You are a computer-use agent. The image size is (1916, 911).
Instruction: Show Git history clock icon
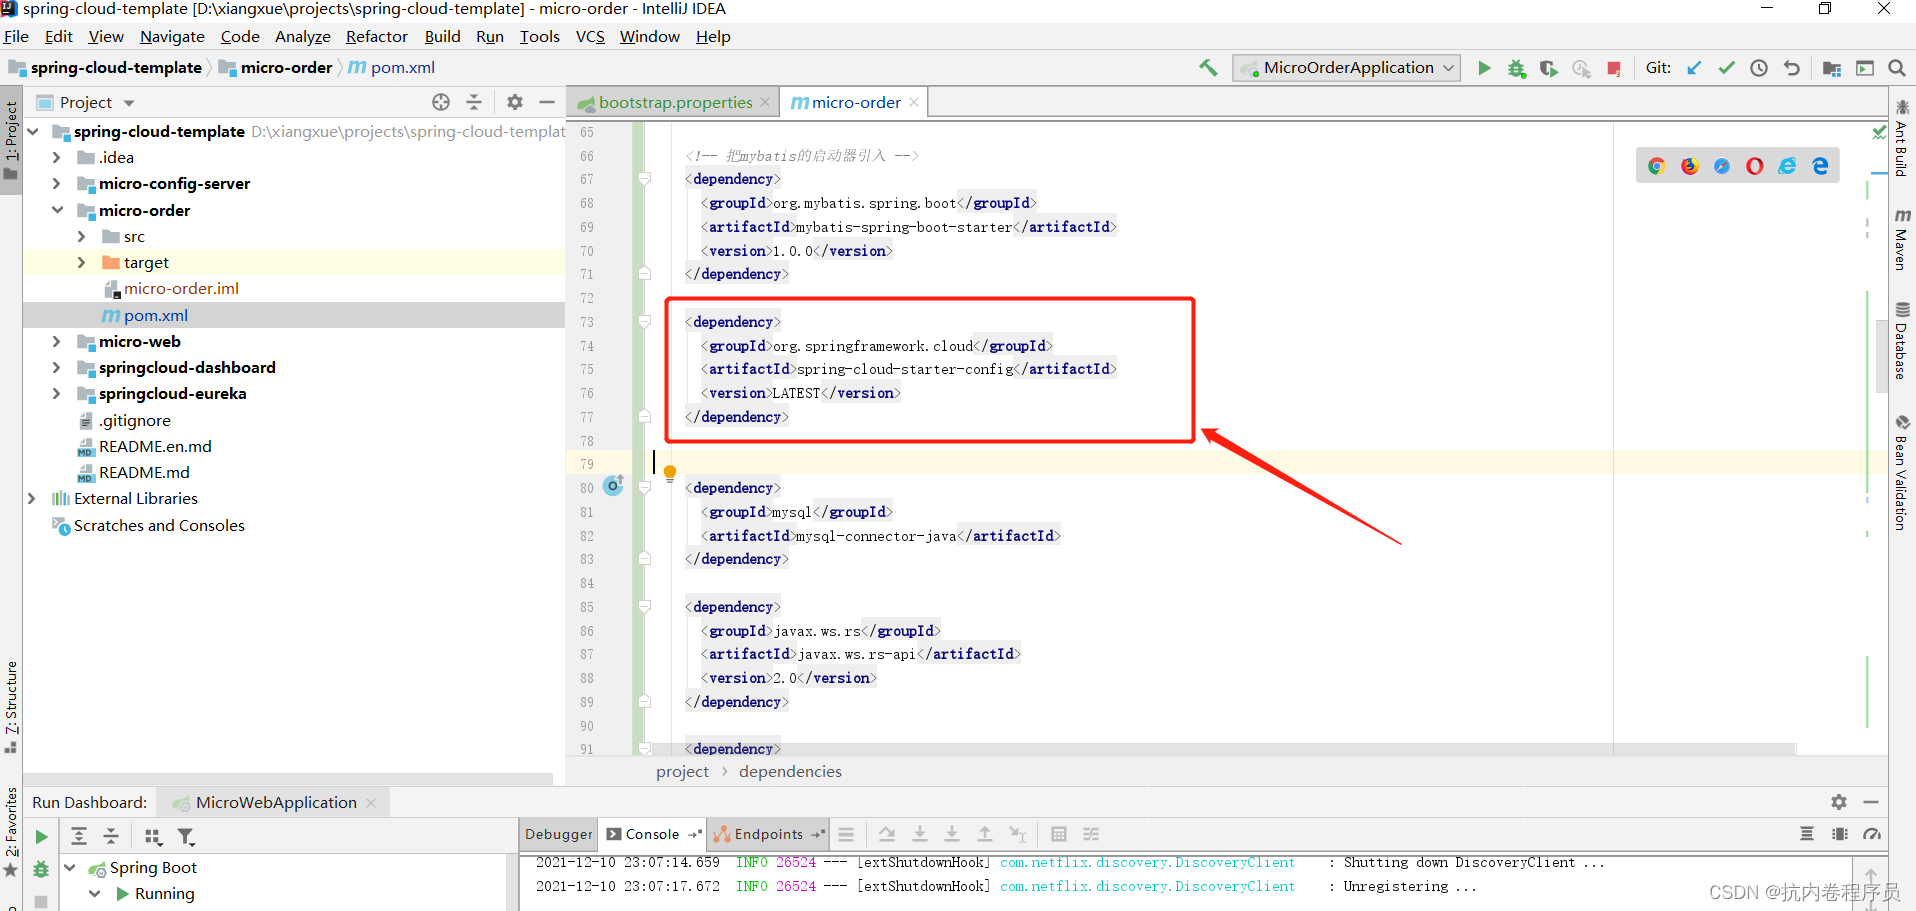(x=1759, y=68)
